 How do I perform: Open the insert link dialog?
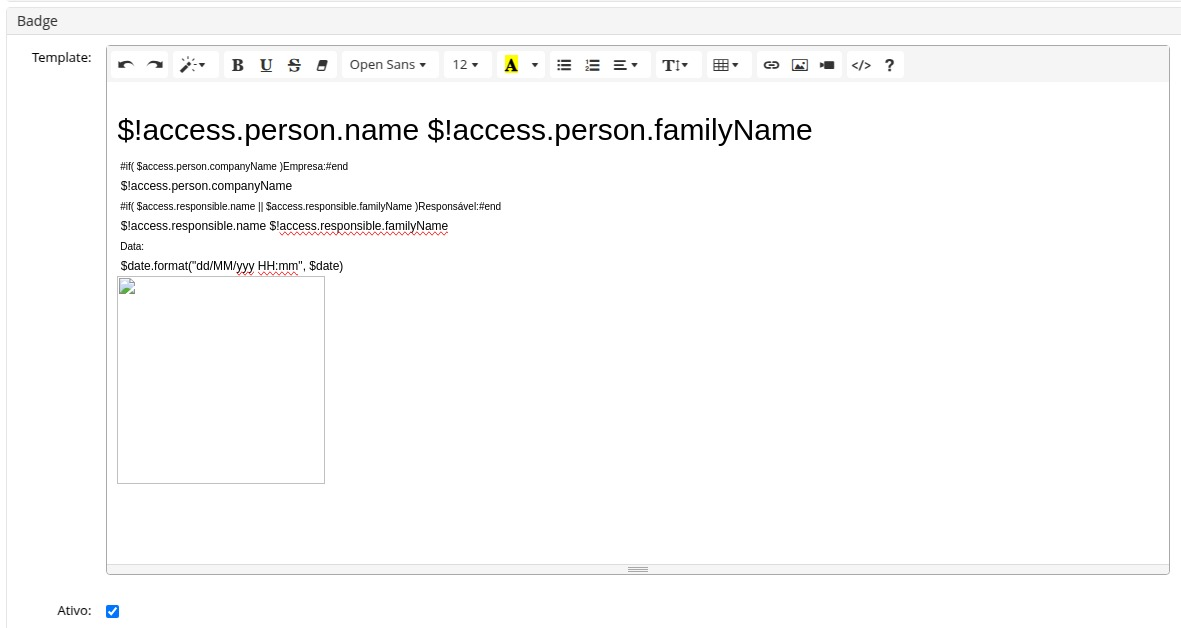click(771, 65)
